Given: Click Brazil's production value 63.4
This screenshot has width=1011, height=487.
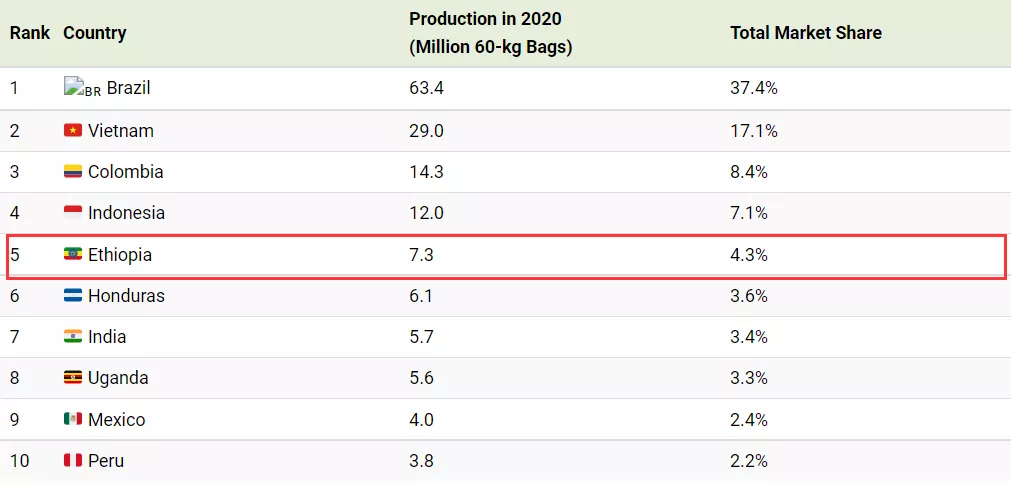Looking at the screenshot, I should (426, 87).
